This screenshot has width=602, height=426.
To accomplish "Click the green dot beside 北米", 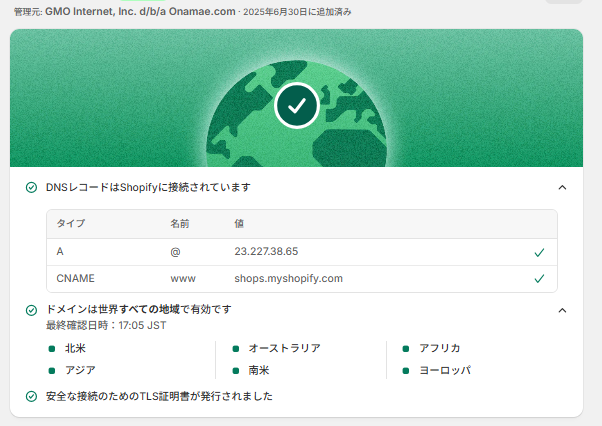I will 52,349.
